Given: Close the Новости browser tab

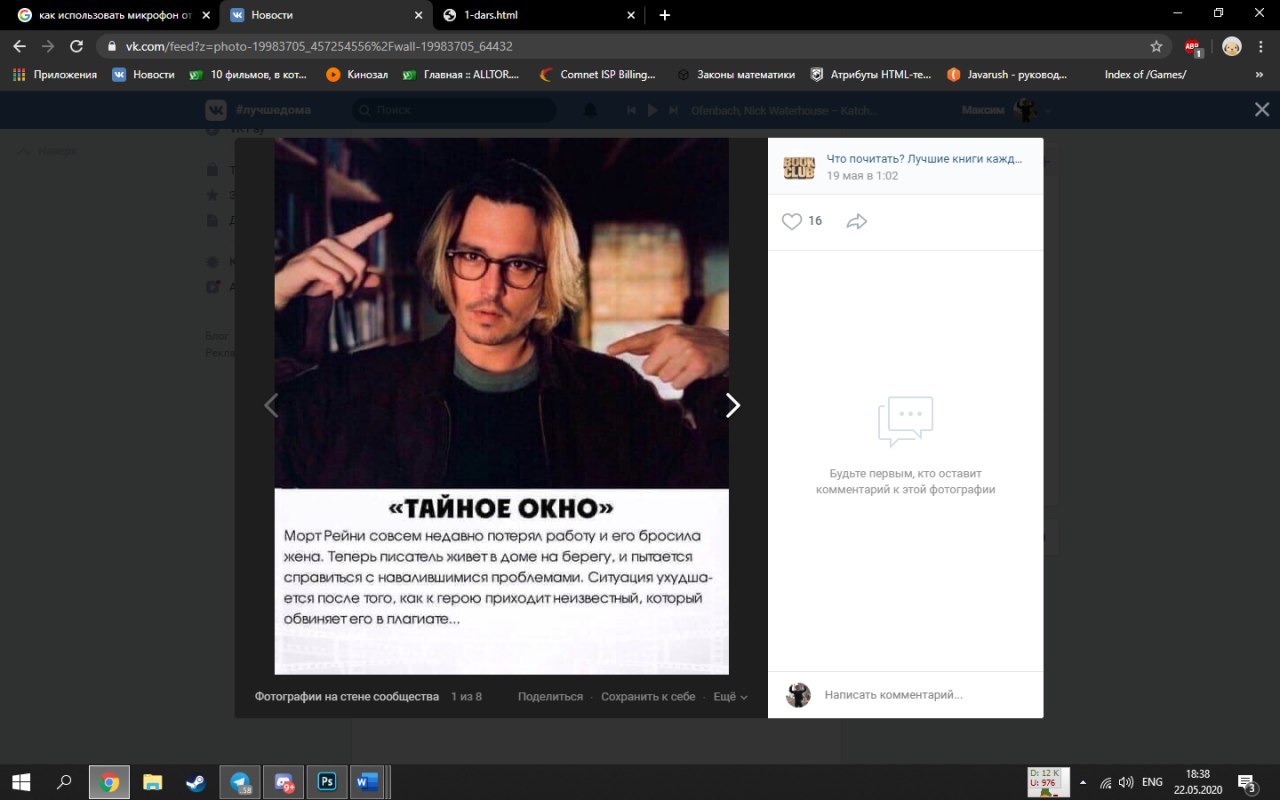Looking at the screenshot, I should pos(418,15).
